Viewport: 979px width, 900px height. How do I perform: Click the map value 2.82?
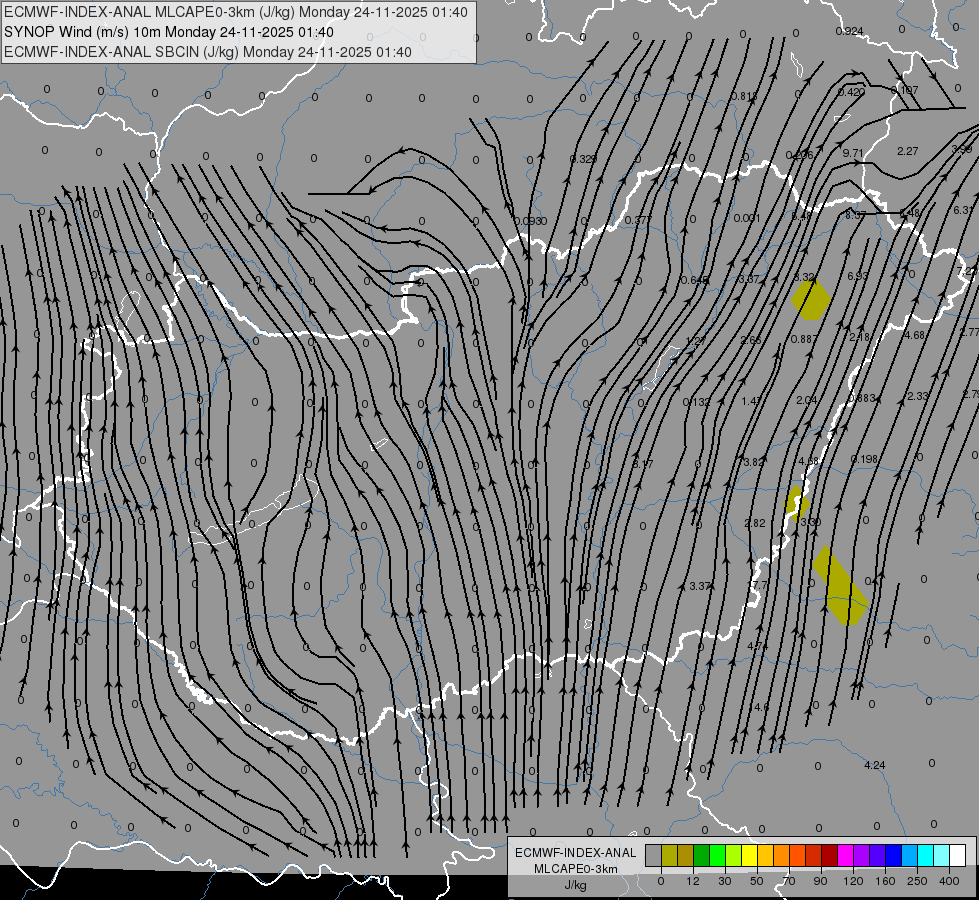(x=755, y=523)
